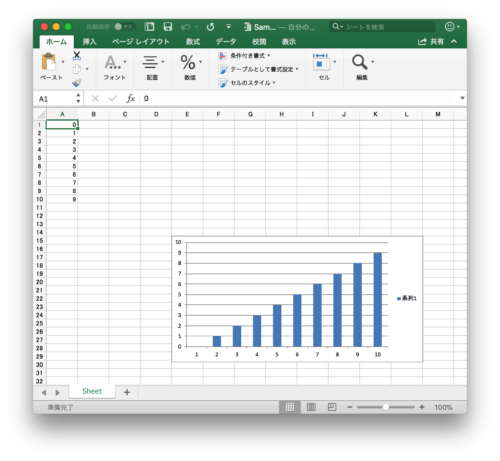Click the redo circular arrow icon

[210, 27]
